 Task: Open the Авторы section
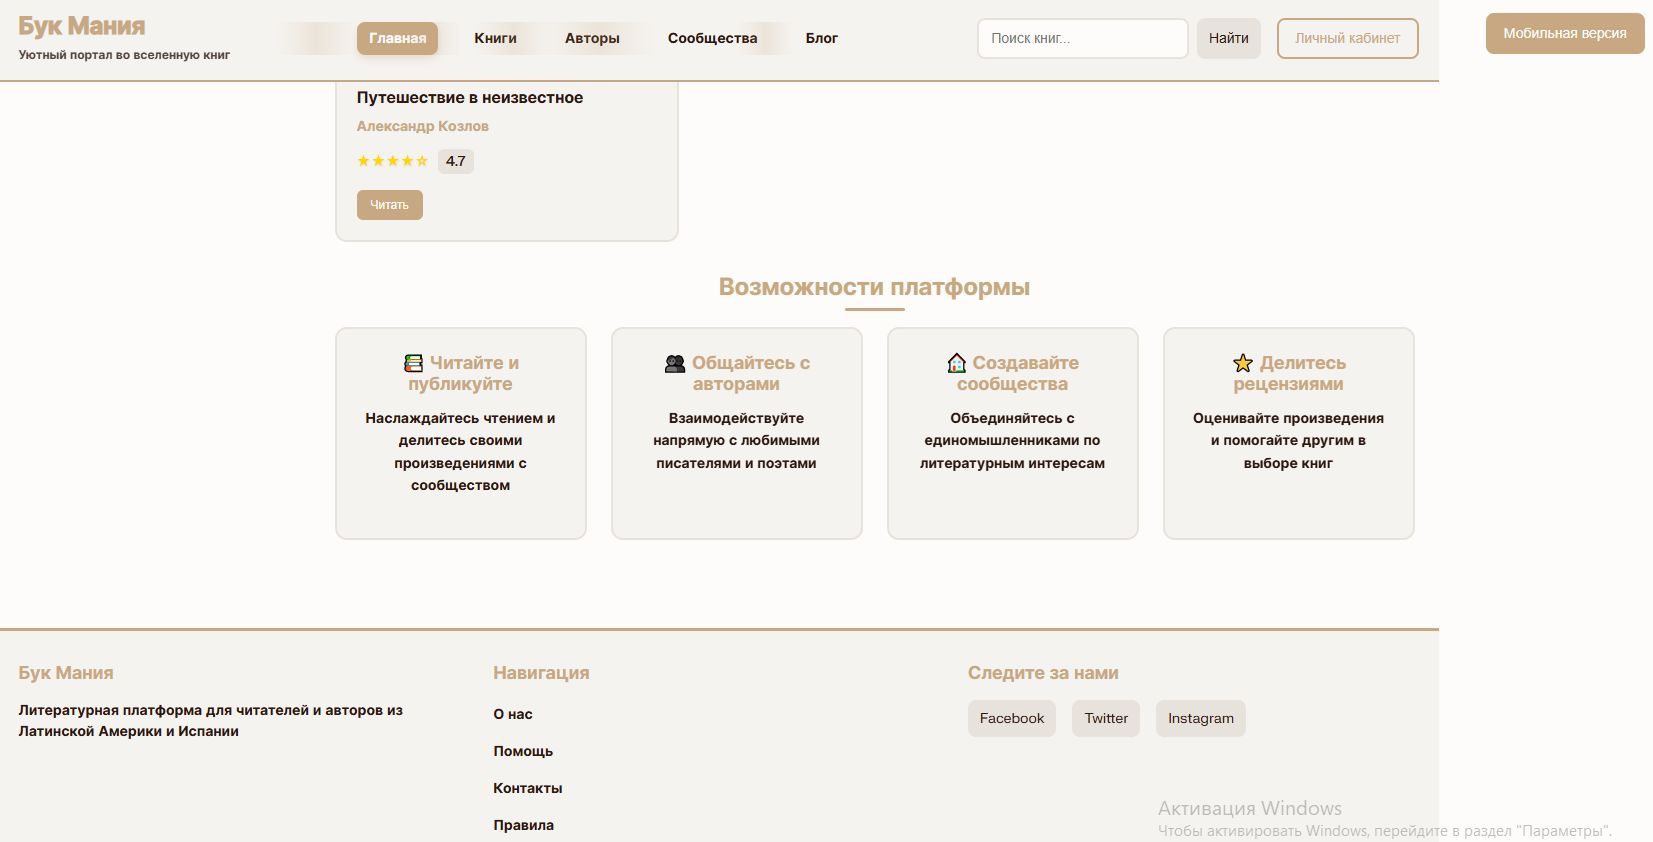coord(592,38)
